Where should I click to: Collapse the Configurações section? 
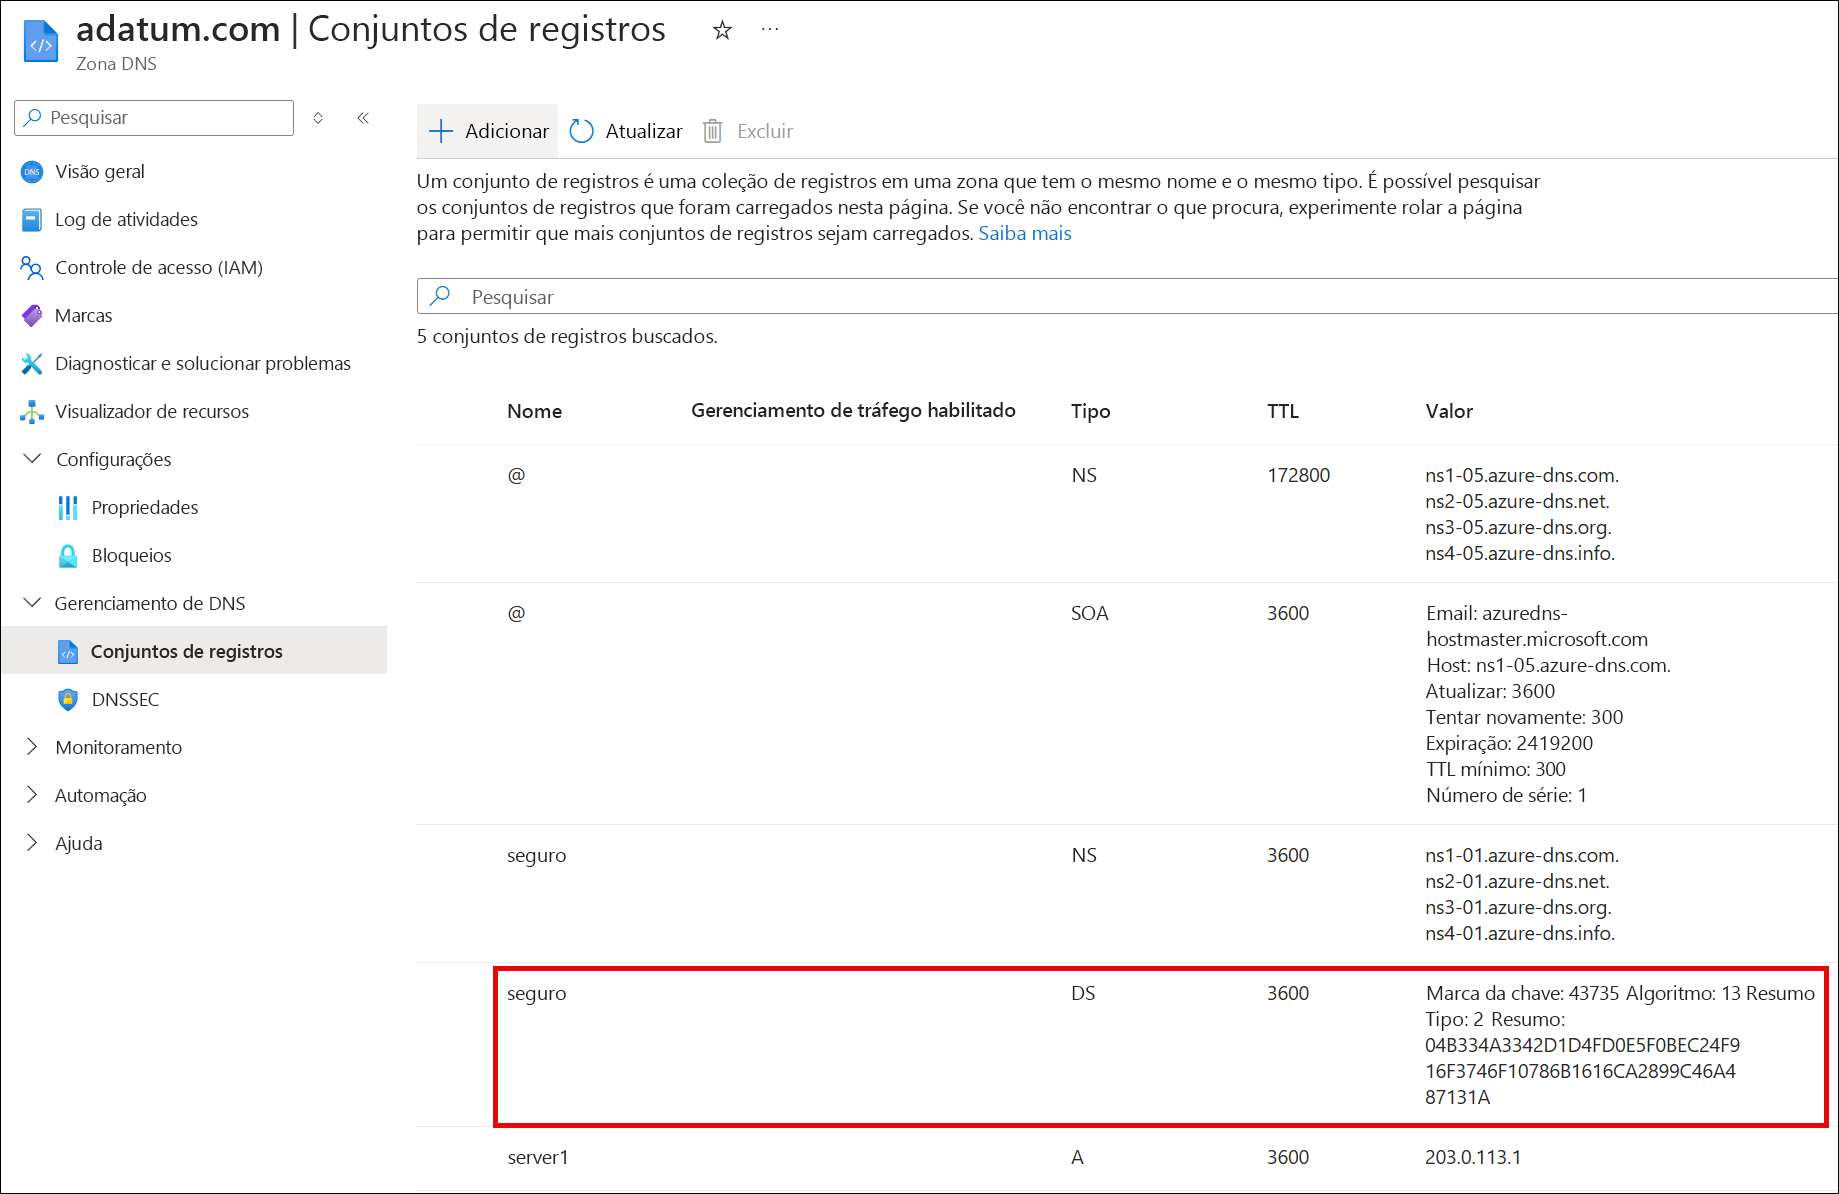[x=32, y=459]
